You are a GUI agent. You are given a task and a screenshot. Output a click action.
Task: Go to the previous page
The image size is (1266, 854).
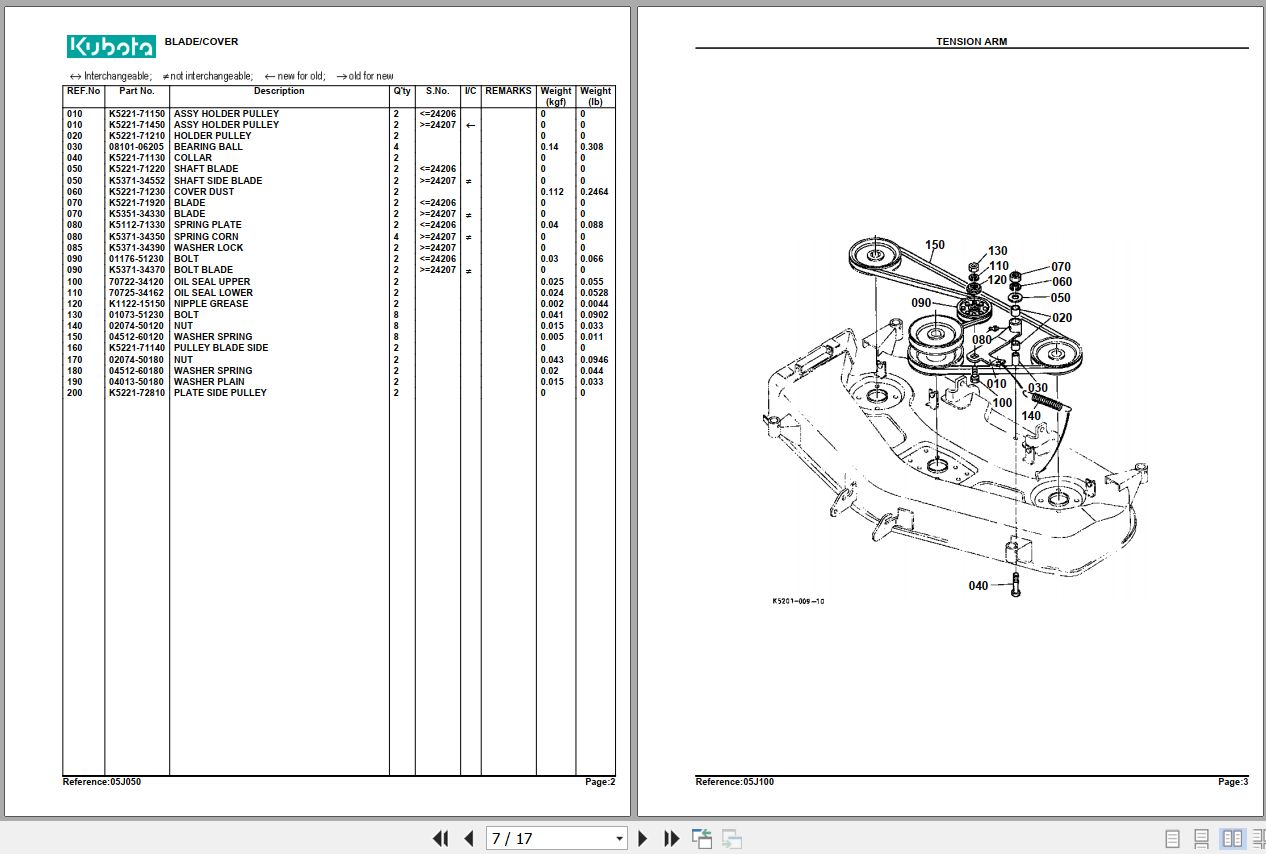[x=468, y=838]
